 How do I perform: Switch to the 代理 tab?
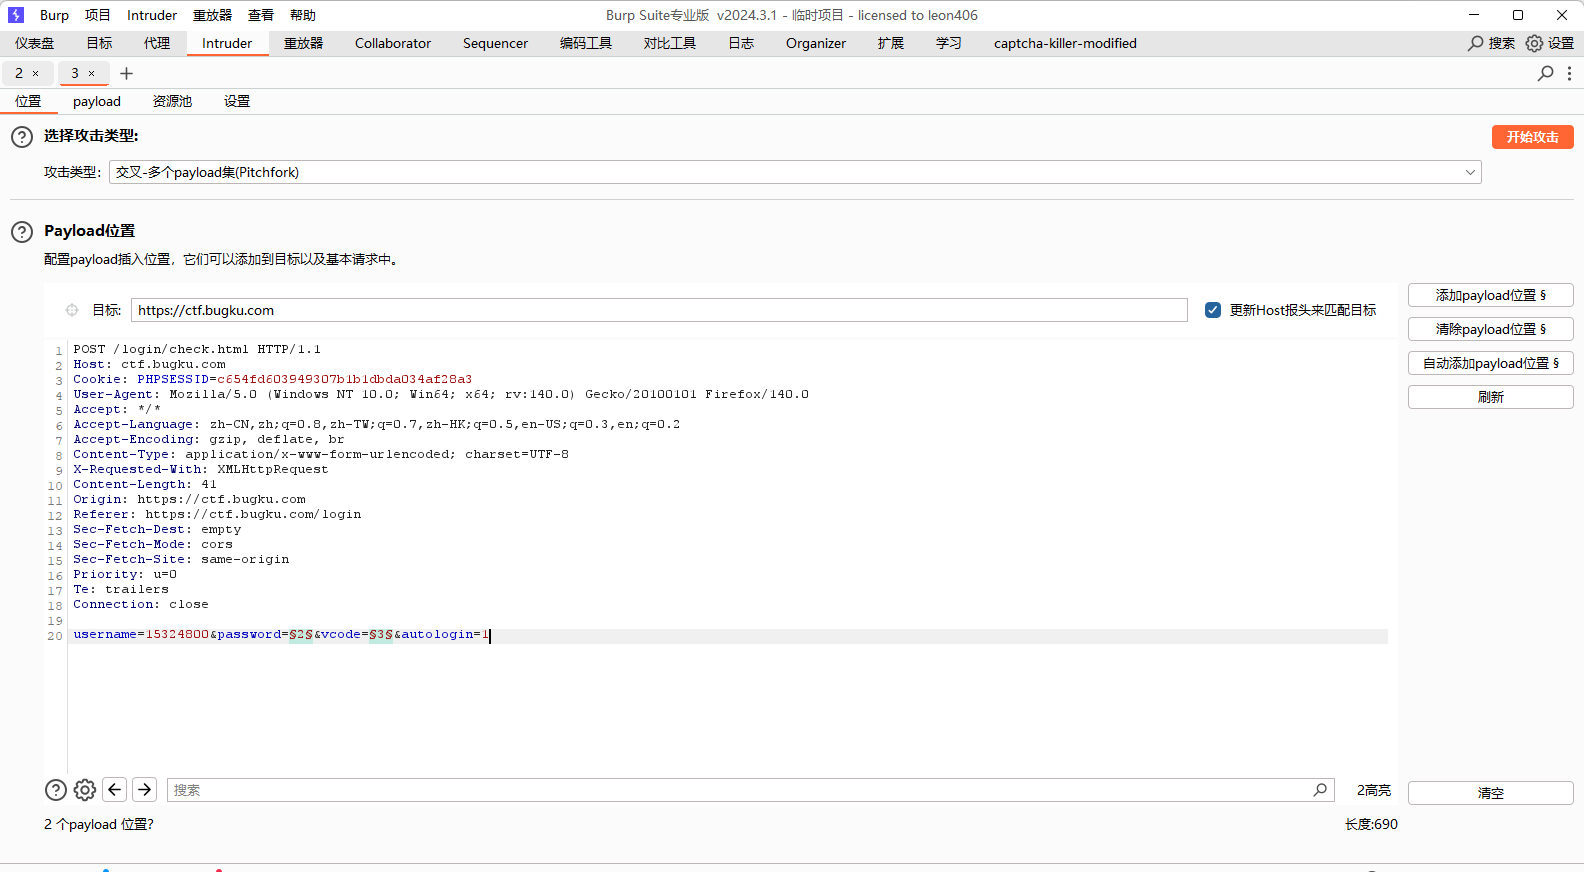[x=157, y=43]
